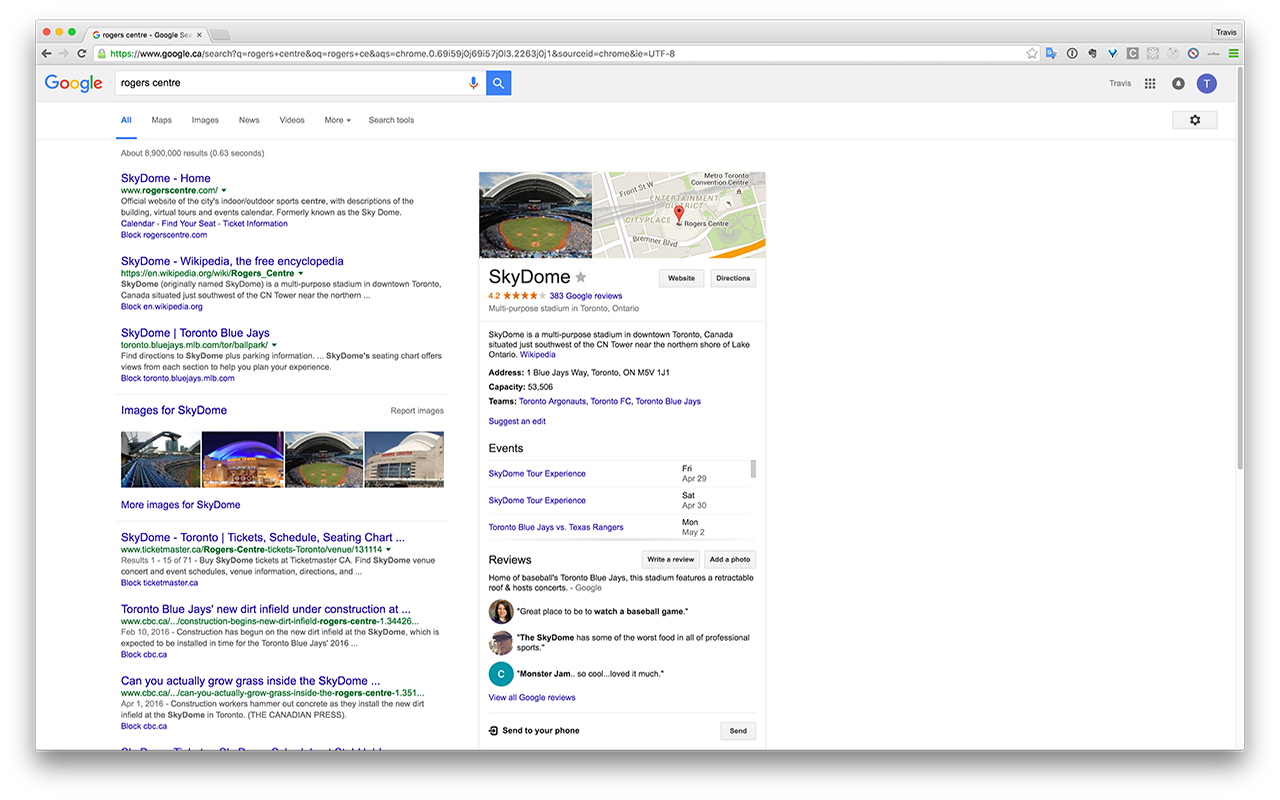Click the Wikipedia link in panel description
Screen dimensions: 1280x800
[x=538, y=354]
